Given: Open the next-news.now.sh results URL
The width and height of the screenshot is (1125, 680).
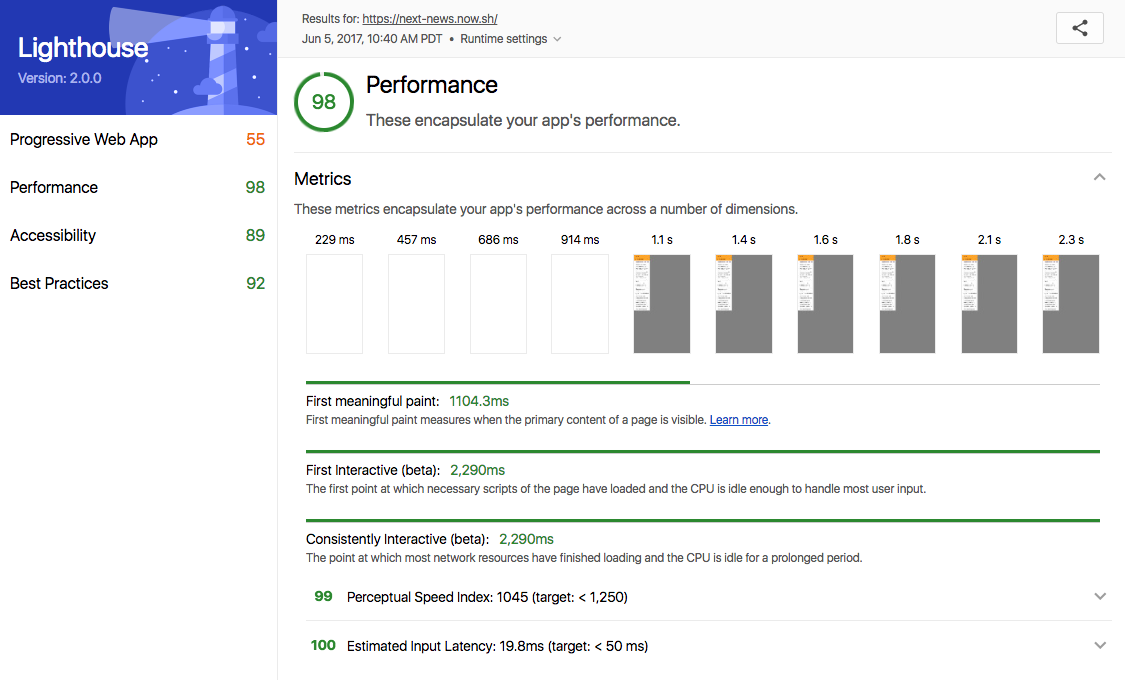Looking at the screenshot, I should coord(429,19).
